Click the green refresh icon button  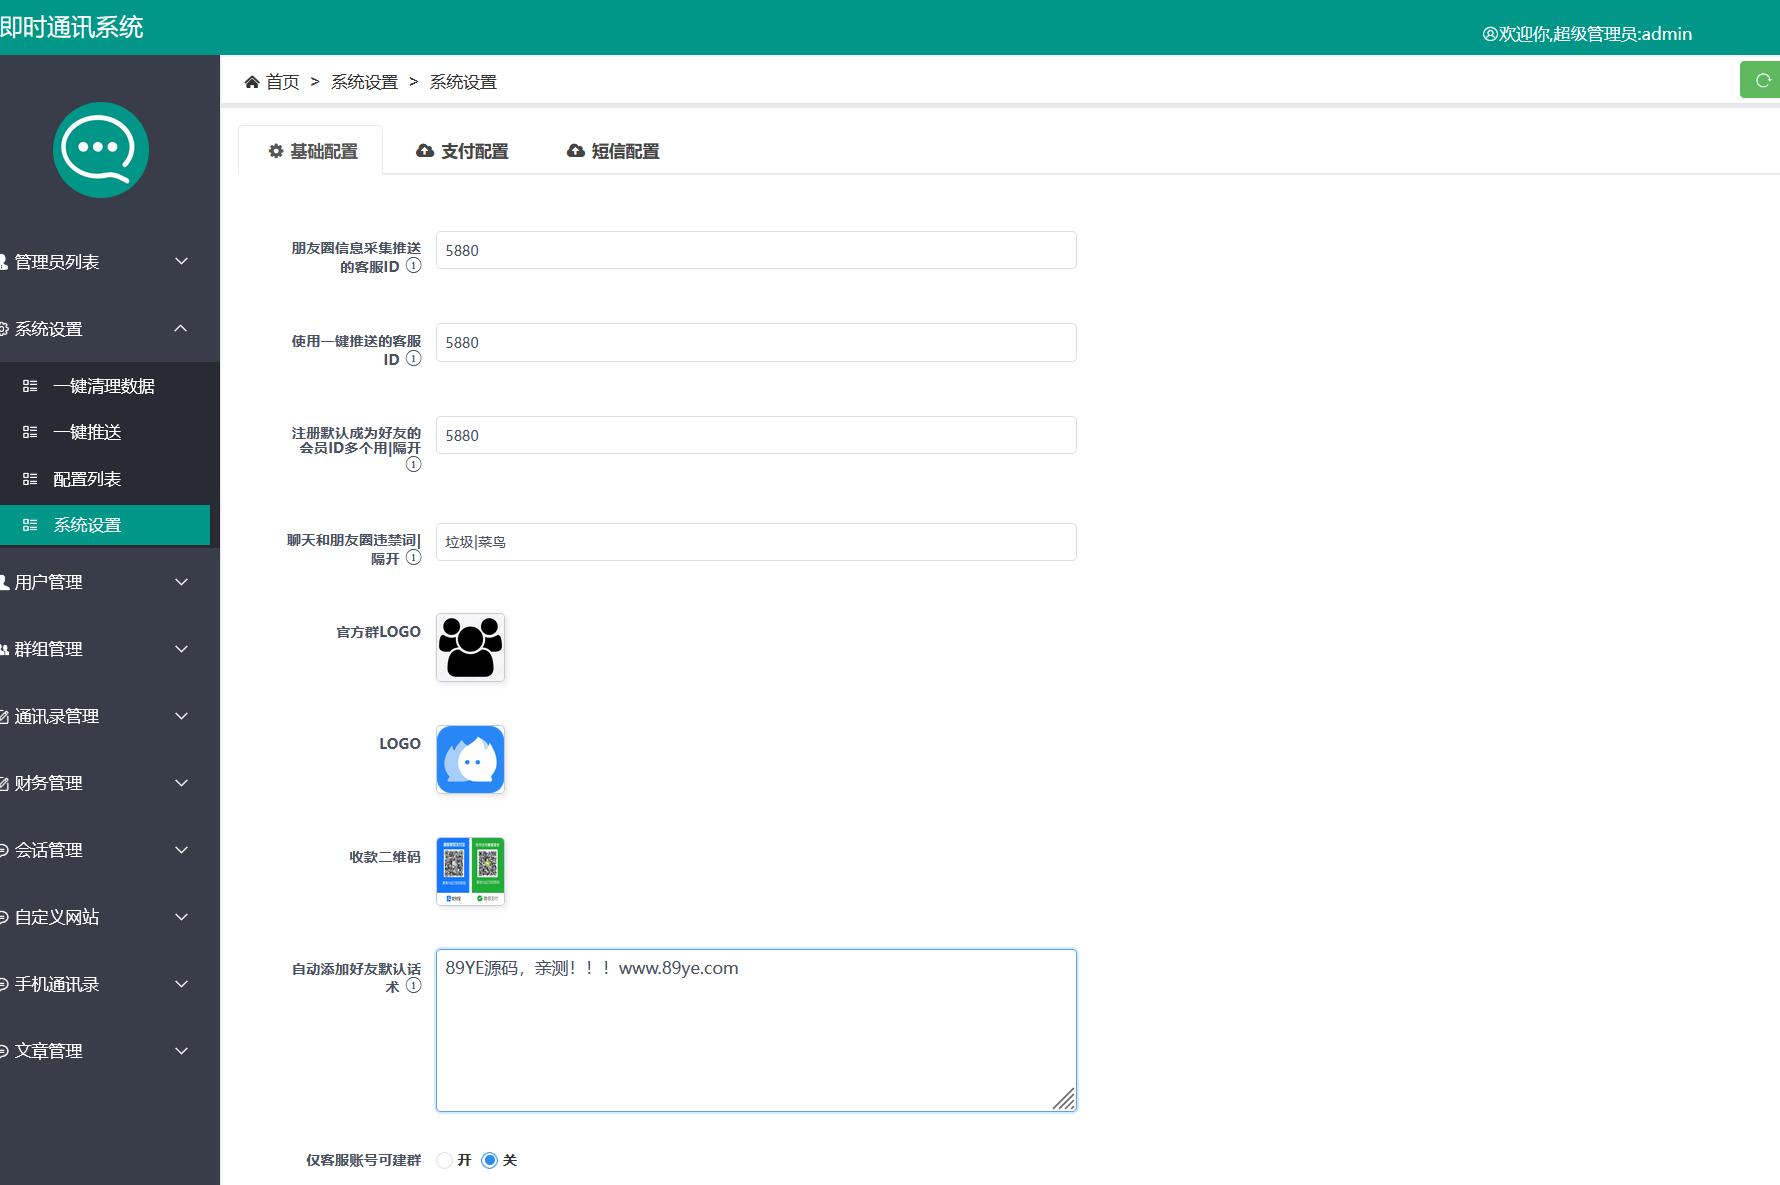[x=1761, y=80]
